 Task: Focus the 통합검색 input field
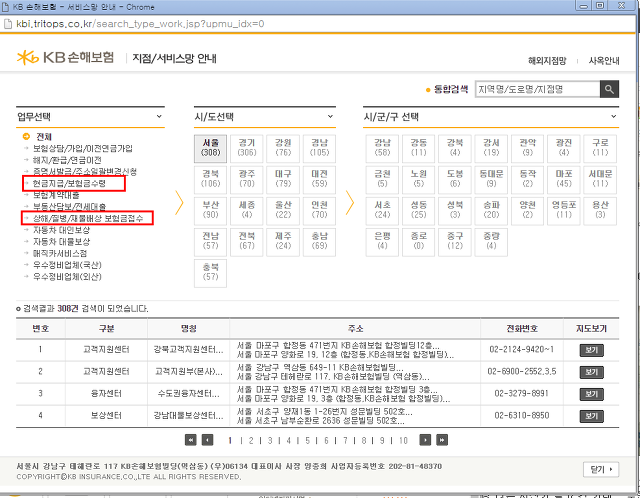[x=537, y=89]
